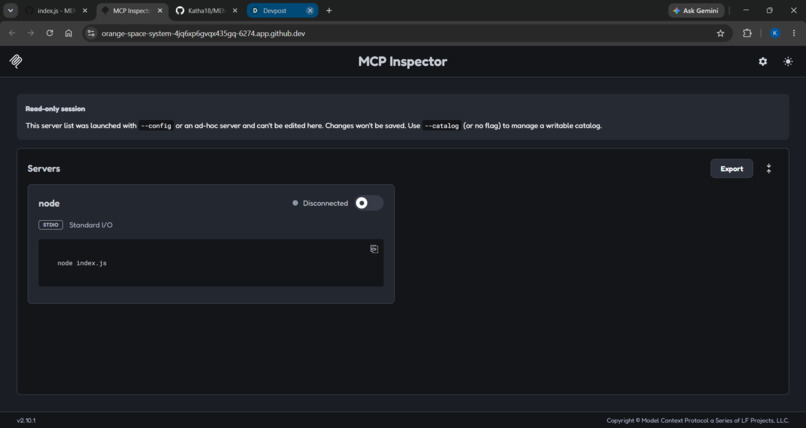Click the Standard I/O label
Image resolution: width=806 pixels, height=428 pixels.
coord(91,225)
